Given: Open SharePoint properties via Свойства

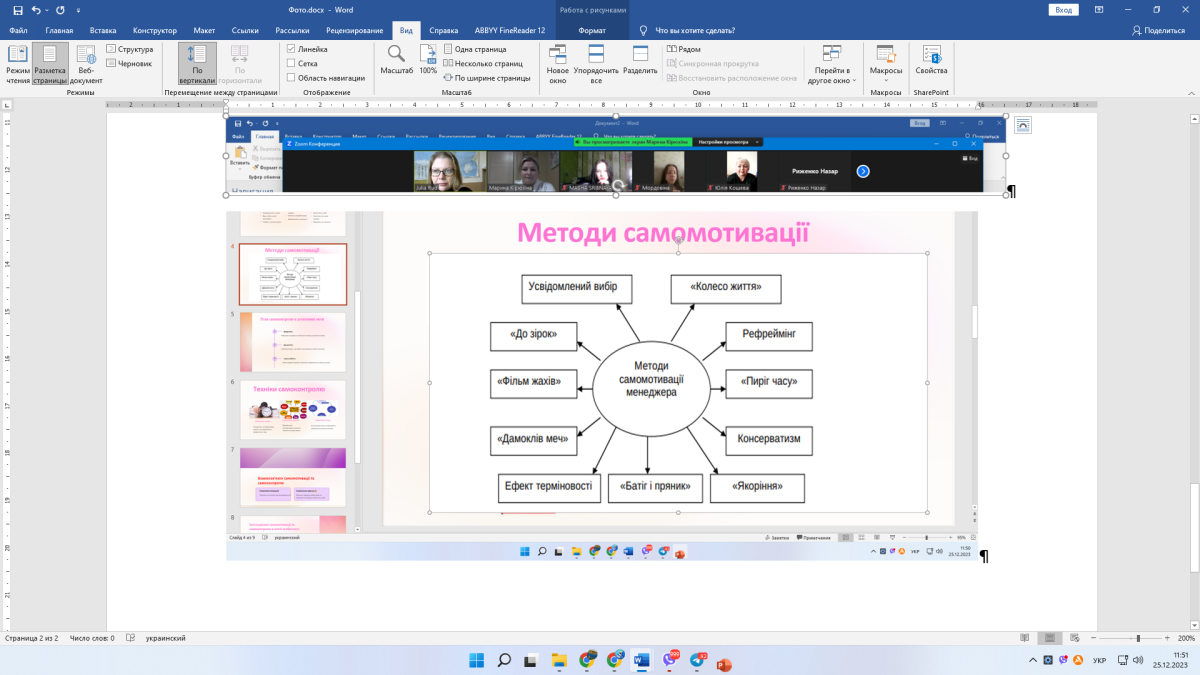Looking at the screenshot, I should 931,62.
